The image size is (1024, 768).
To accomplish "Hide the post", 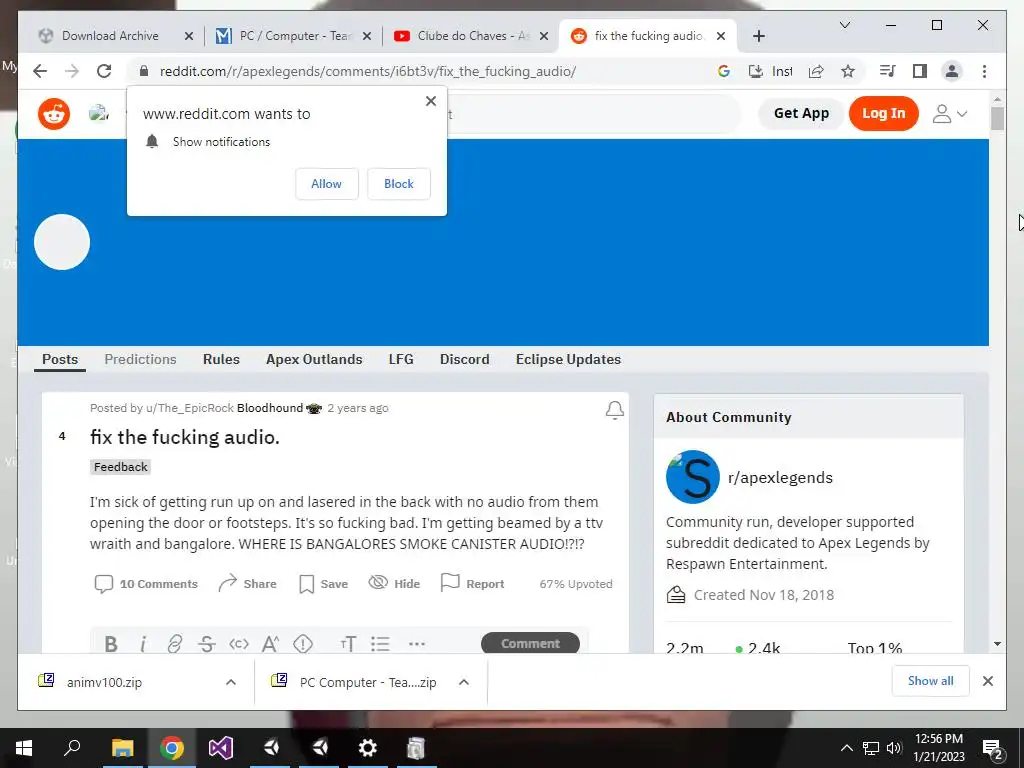I will (x=394, y=583).
